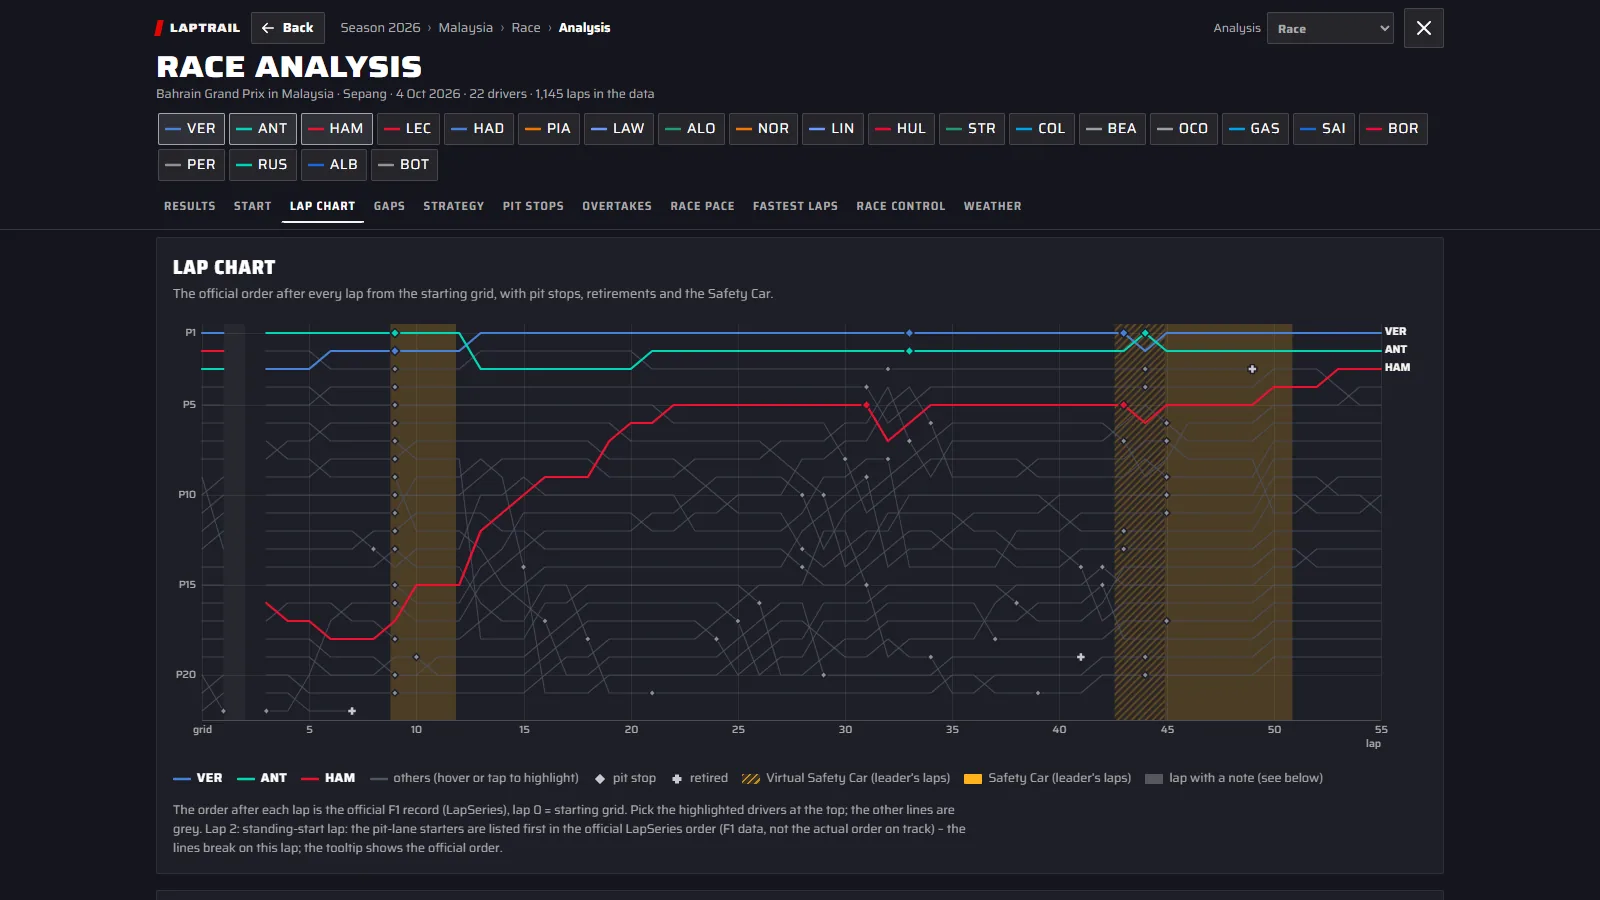Enable the RUS driver chip
Screen dimensions: 1600x900
pos(263,165)
